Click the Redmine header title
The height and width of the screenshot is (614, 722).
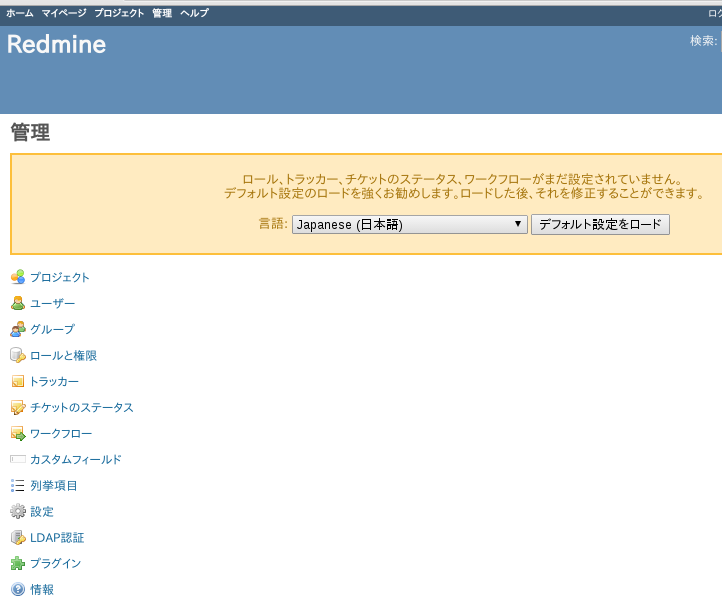[57, 45]
